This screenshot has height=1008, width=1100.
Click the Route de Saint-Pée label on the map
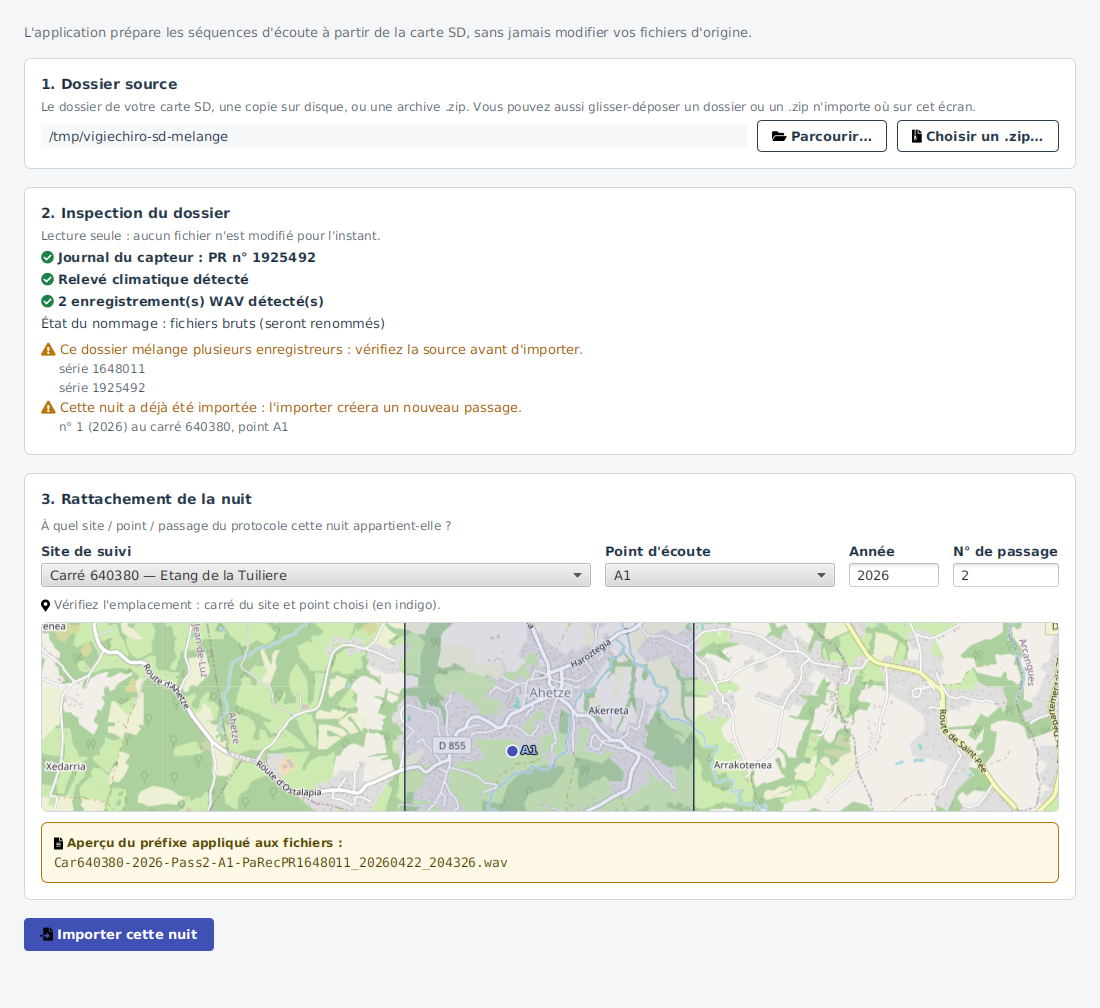click(962, 741)
